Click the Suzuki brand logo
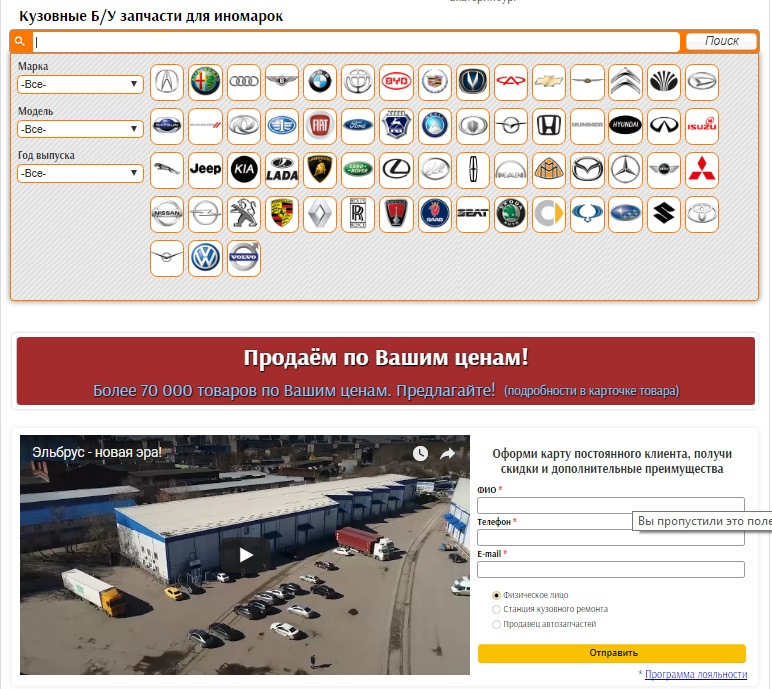Screen dimensions: 772x689 pos(664,214)
